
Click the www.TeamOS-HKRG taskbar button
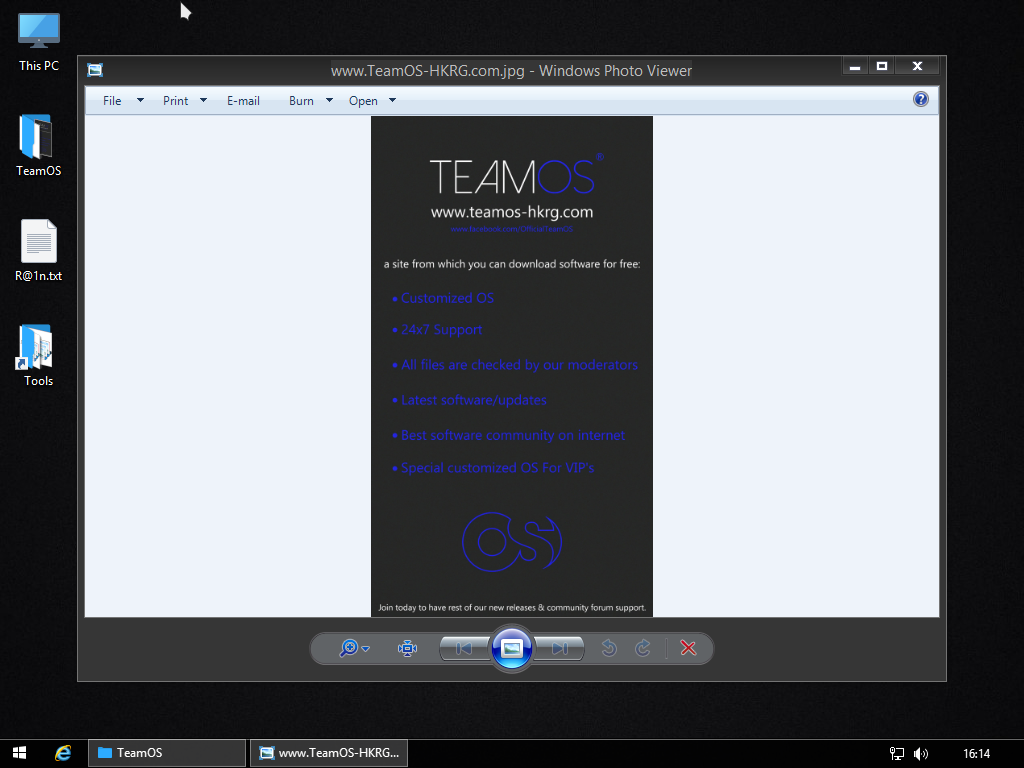[x=329, y=753]
